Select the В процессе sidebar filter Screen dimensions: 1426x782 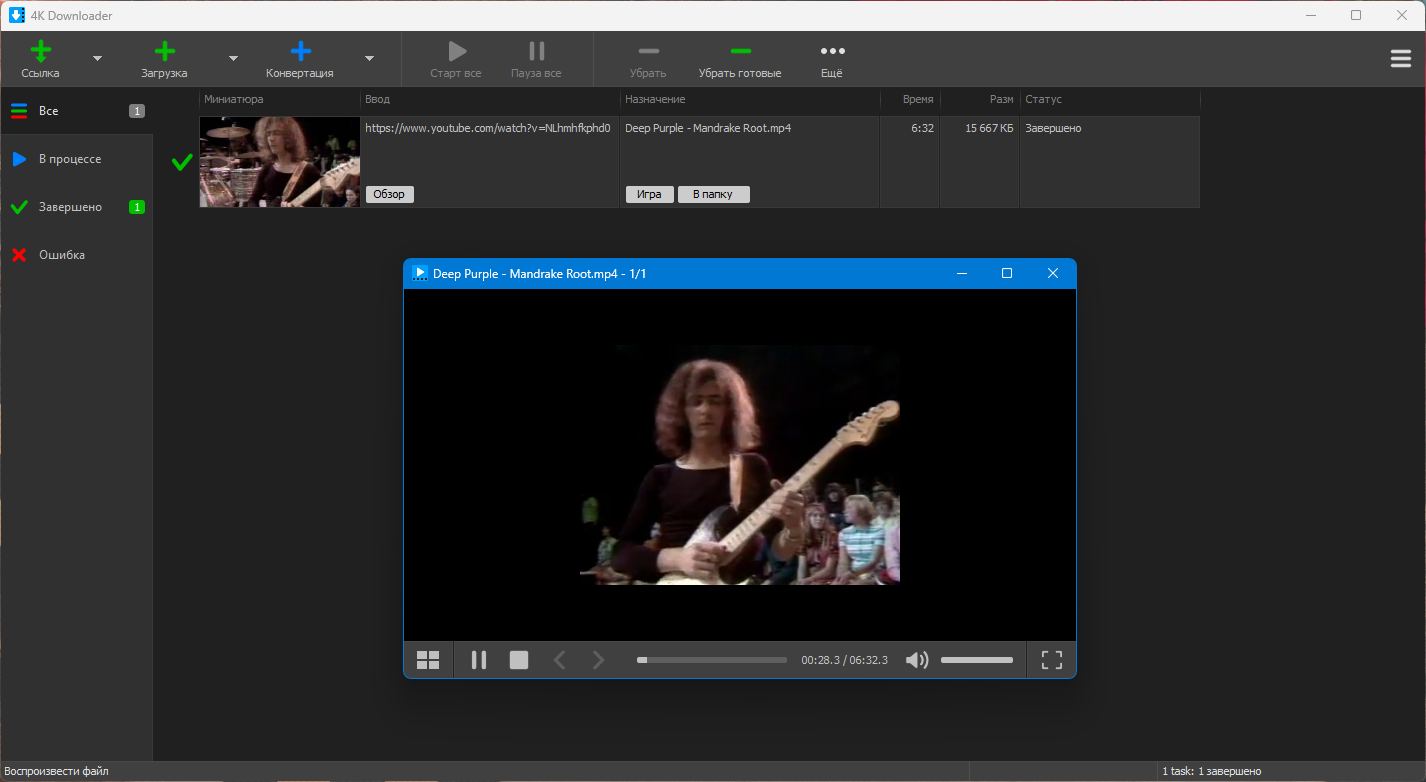pyautogui.click(x=77, y=159)
